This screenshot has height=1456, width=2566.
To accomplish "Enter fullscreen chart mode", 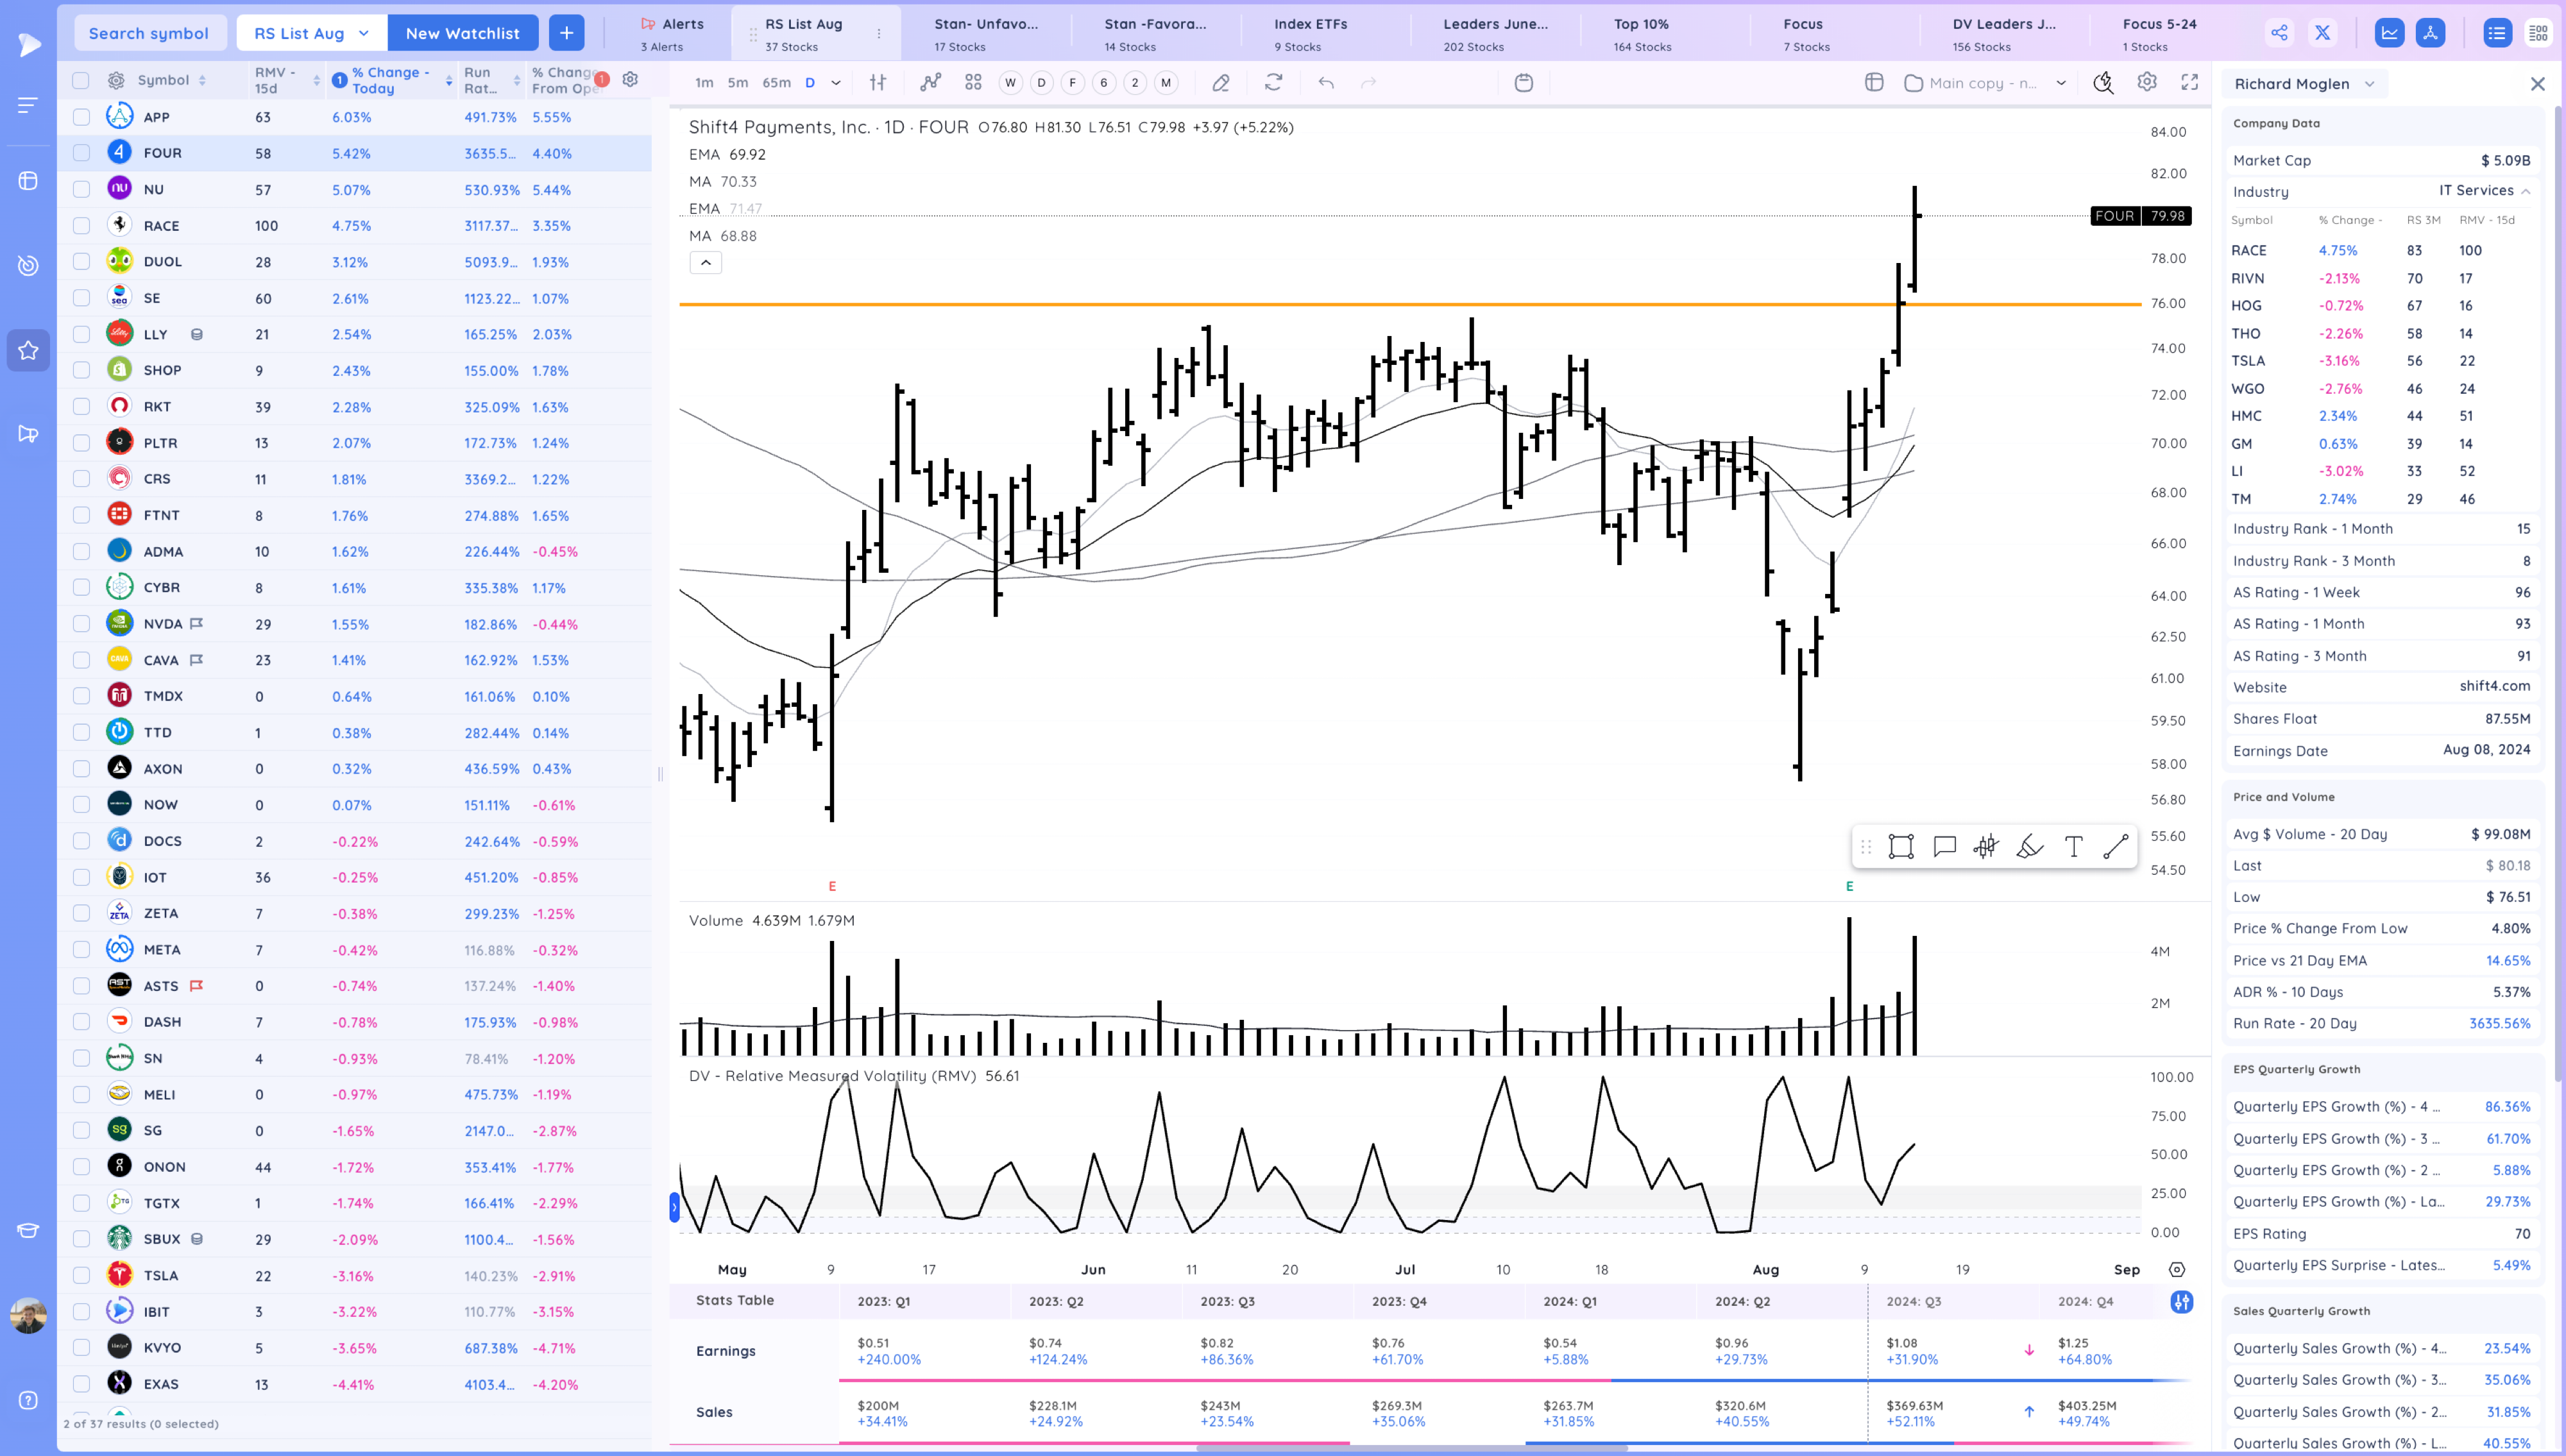I will (x=2190, y=83).
